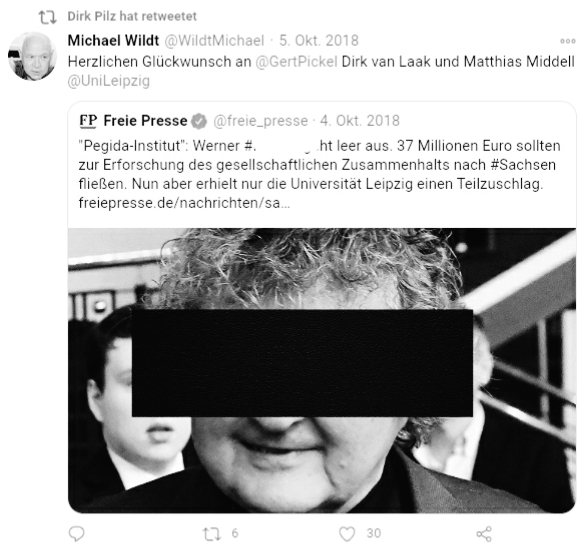Retweet using the arrows icon below the tweet
Viewport: 587px width, 548px height.
[x=212, y=534]
